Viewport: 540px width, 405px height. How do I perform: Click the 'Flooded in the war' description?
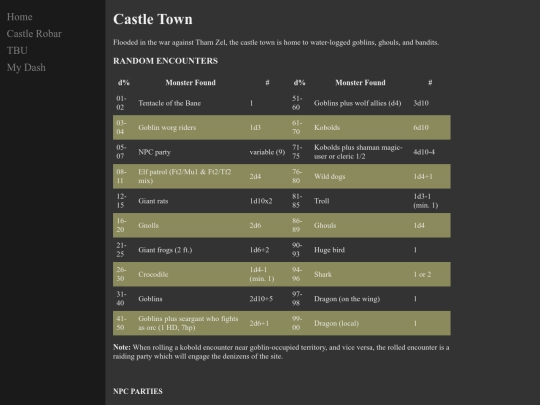tap(276, 43)
